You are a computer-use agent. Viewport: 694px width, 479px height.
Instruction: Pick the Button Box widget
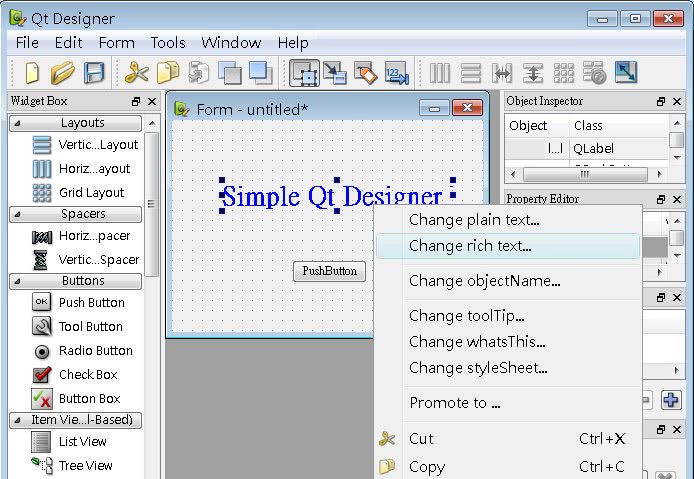click(76, 399)
